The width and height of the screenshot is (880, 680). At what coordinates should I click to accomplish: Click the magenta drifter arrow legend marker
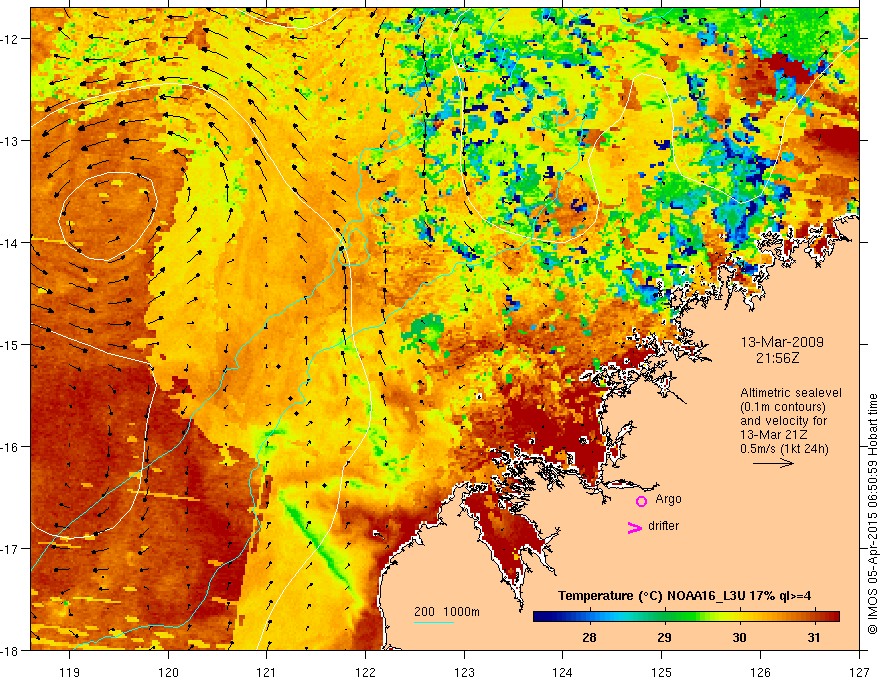pyautogui.click(x=634, y=527)
